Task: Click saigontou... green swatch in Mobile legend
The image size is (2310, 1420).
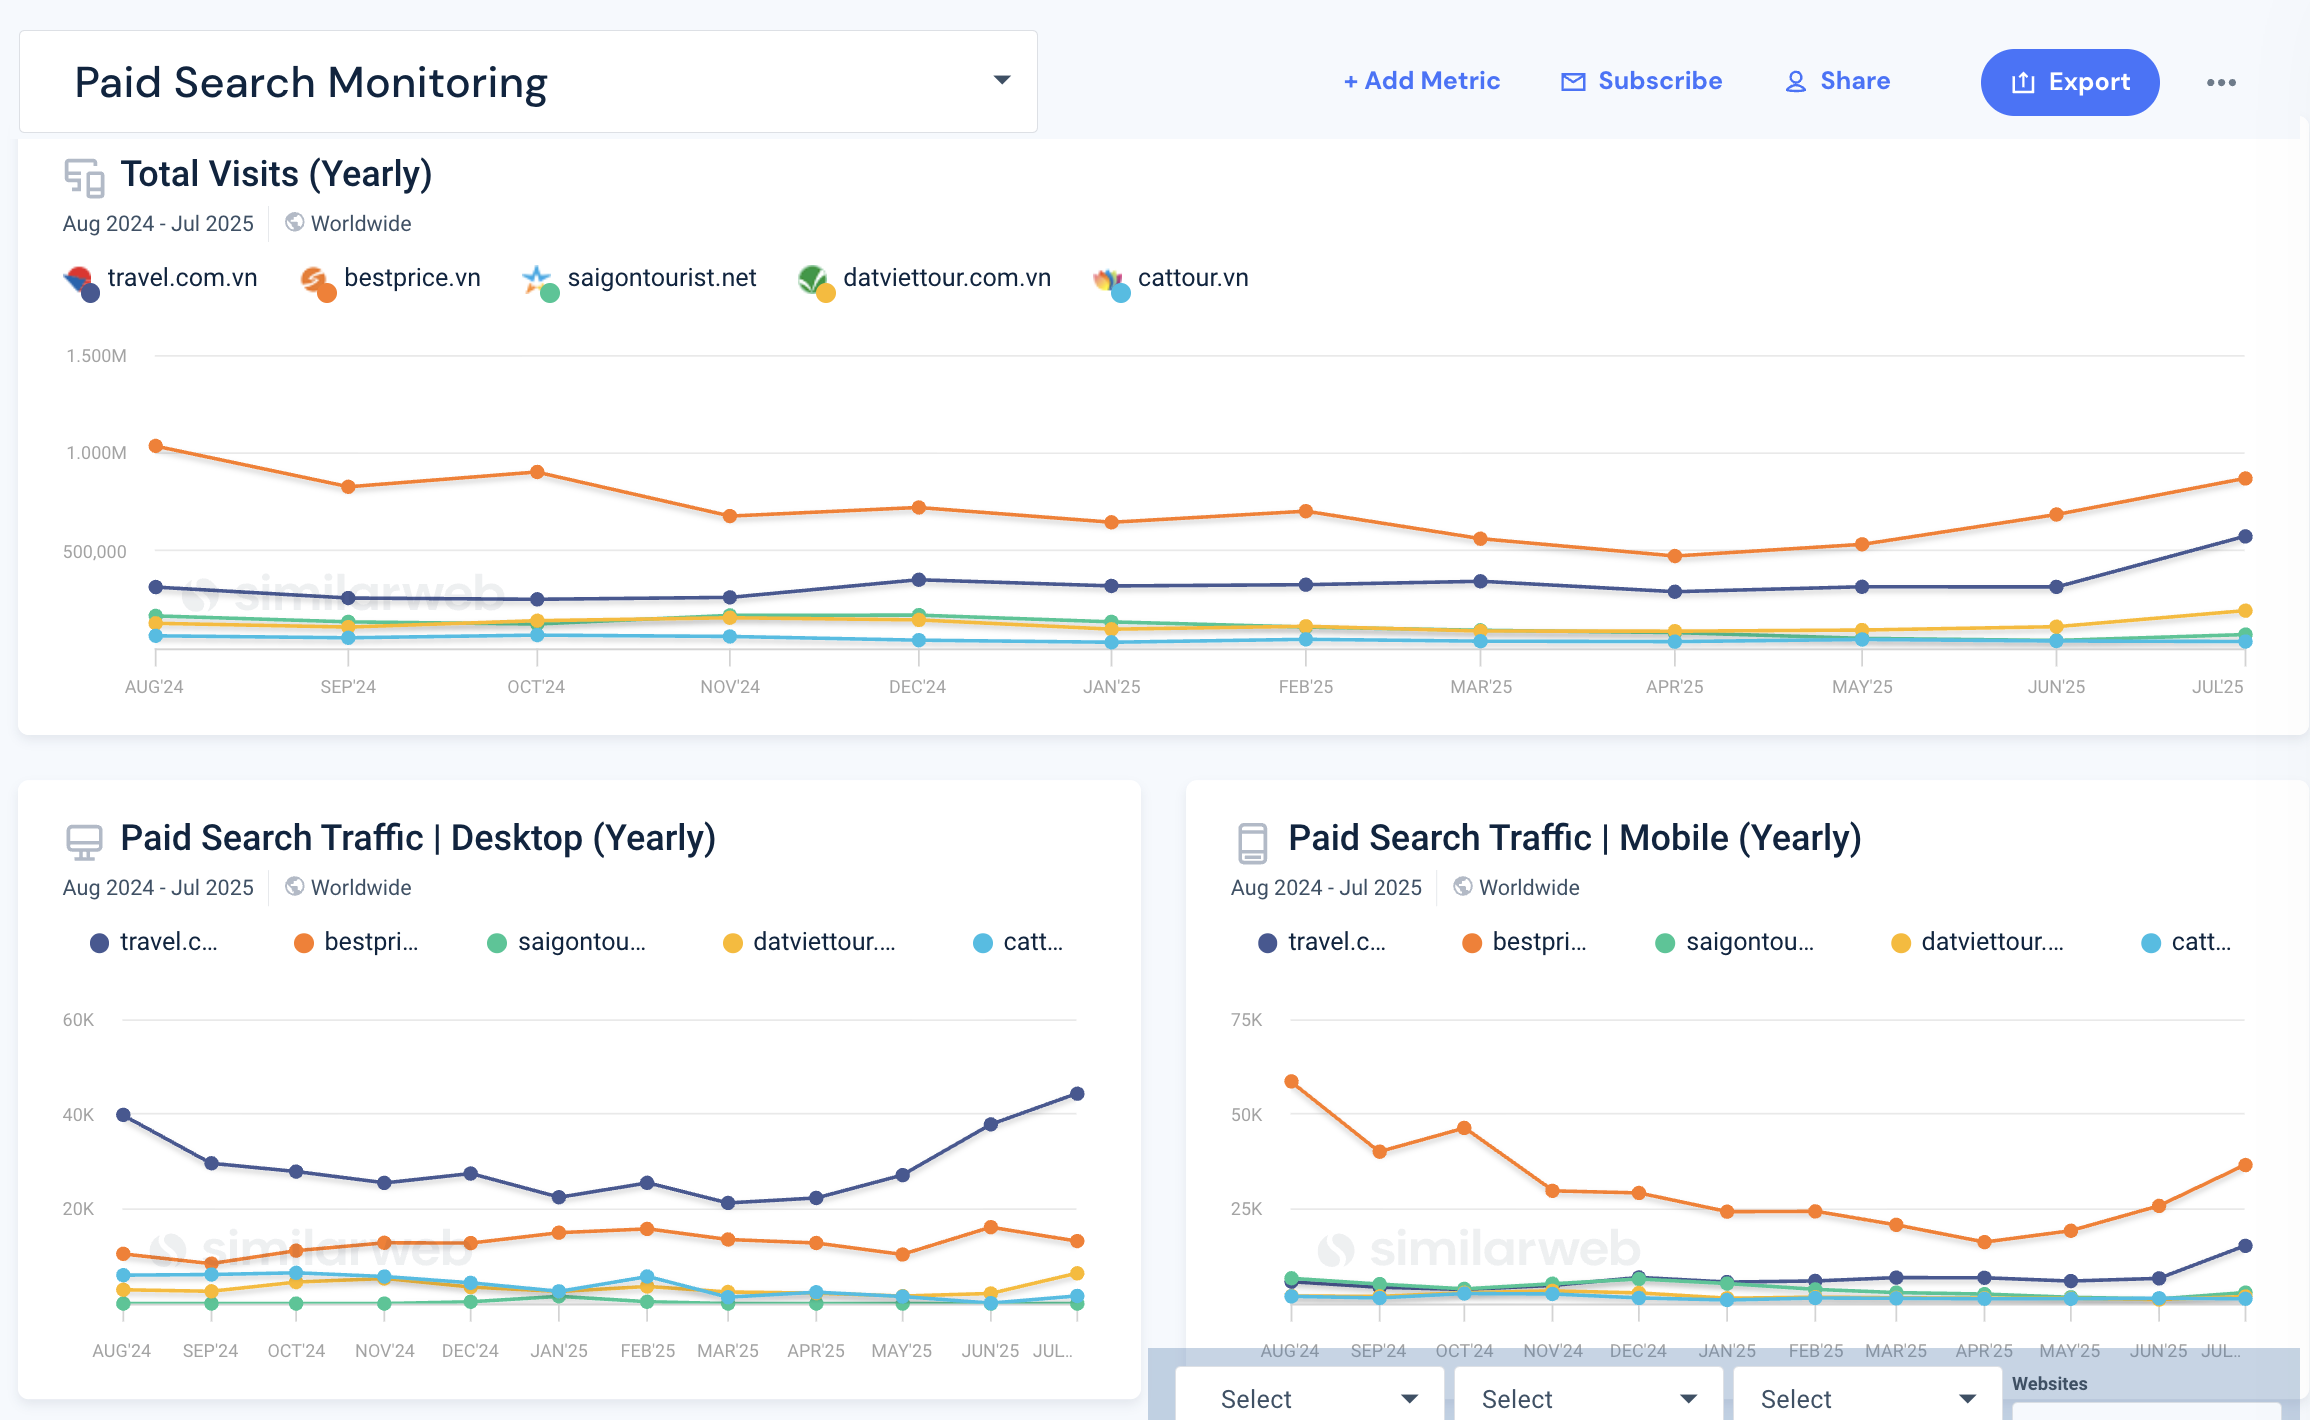Action: click(1665, 943)
